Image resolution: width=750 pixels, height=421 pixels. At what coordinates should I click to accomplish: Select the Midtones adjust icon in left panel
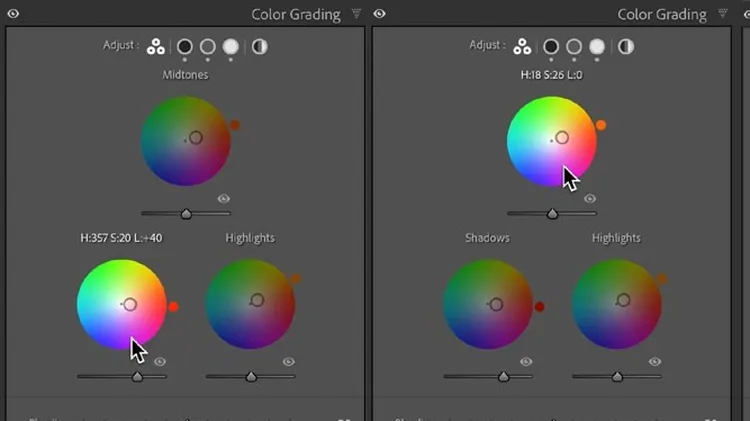coord(208,47)
